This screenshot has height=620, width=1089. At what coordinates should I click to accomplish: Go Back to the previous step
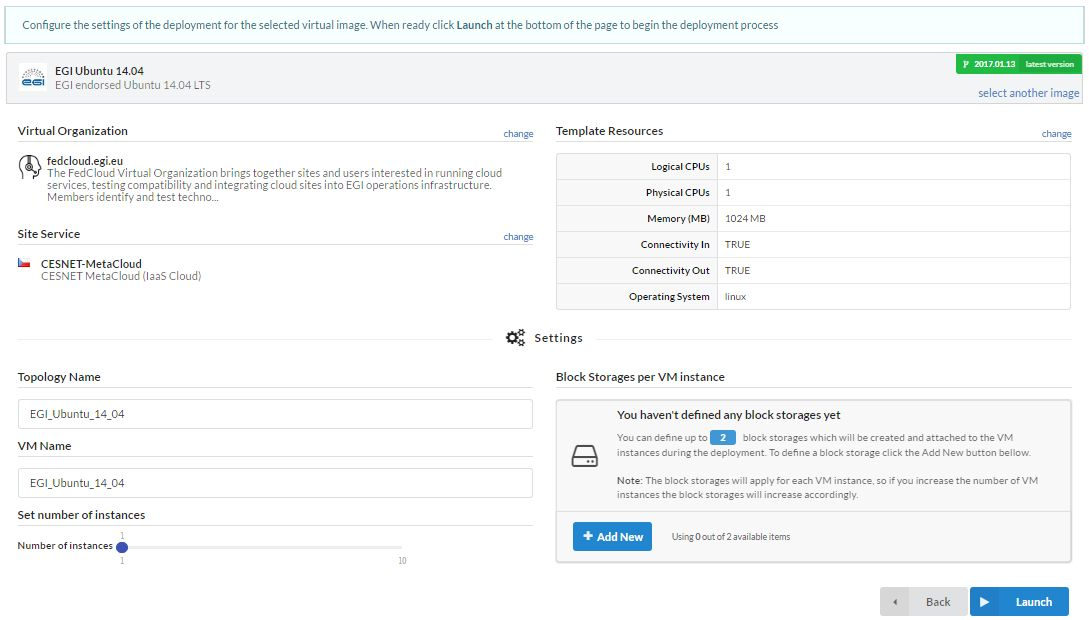(x=923, y=602)
